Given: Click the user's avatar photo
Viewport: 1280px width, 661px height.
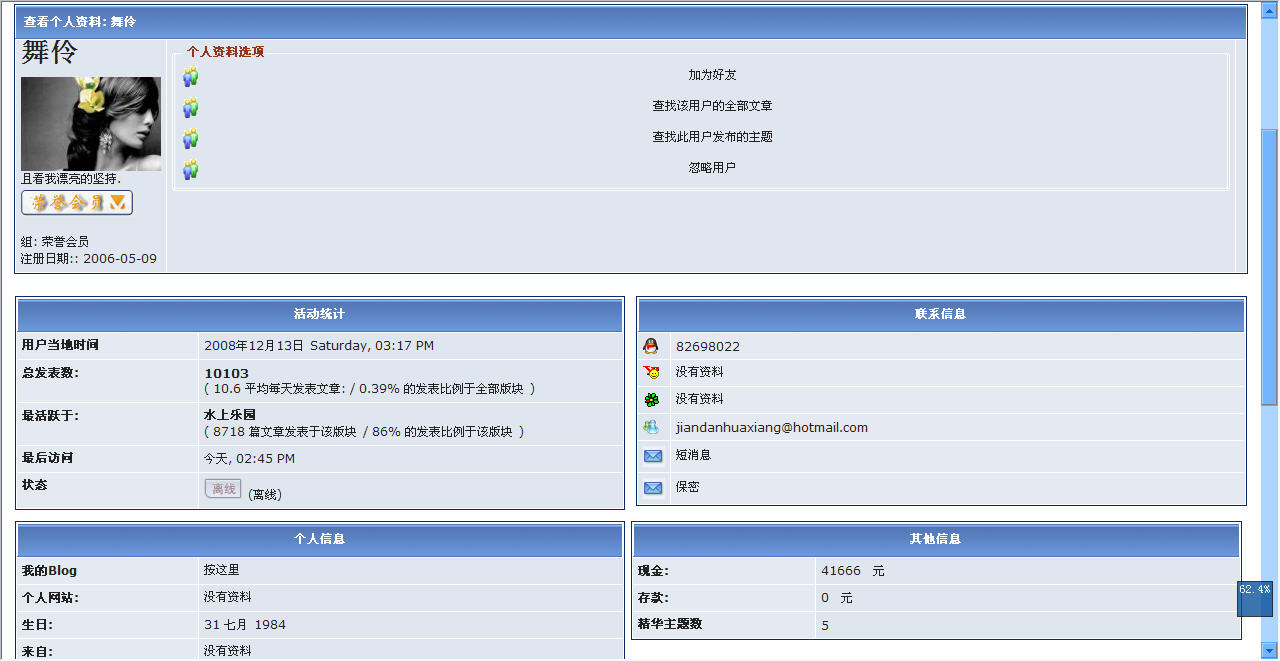Looking at the screenshot, I should (91, 124).
